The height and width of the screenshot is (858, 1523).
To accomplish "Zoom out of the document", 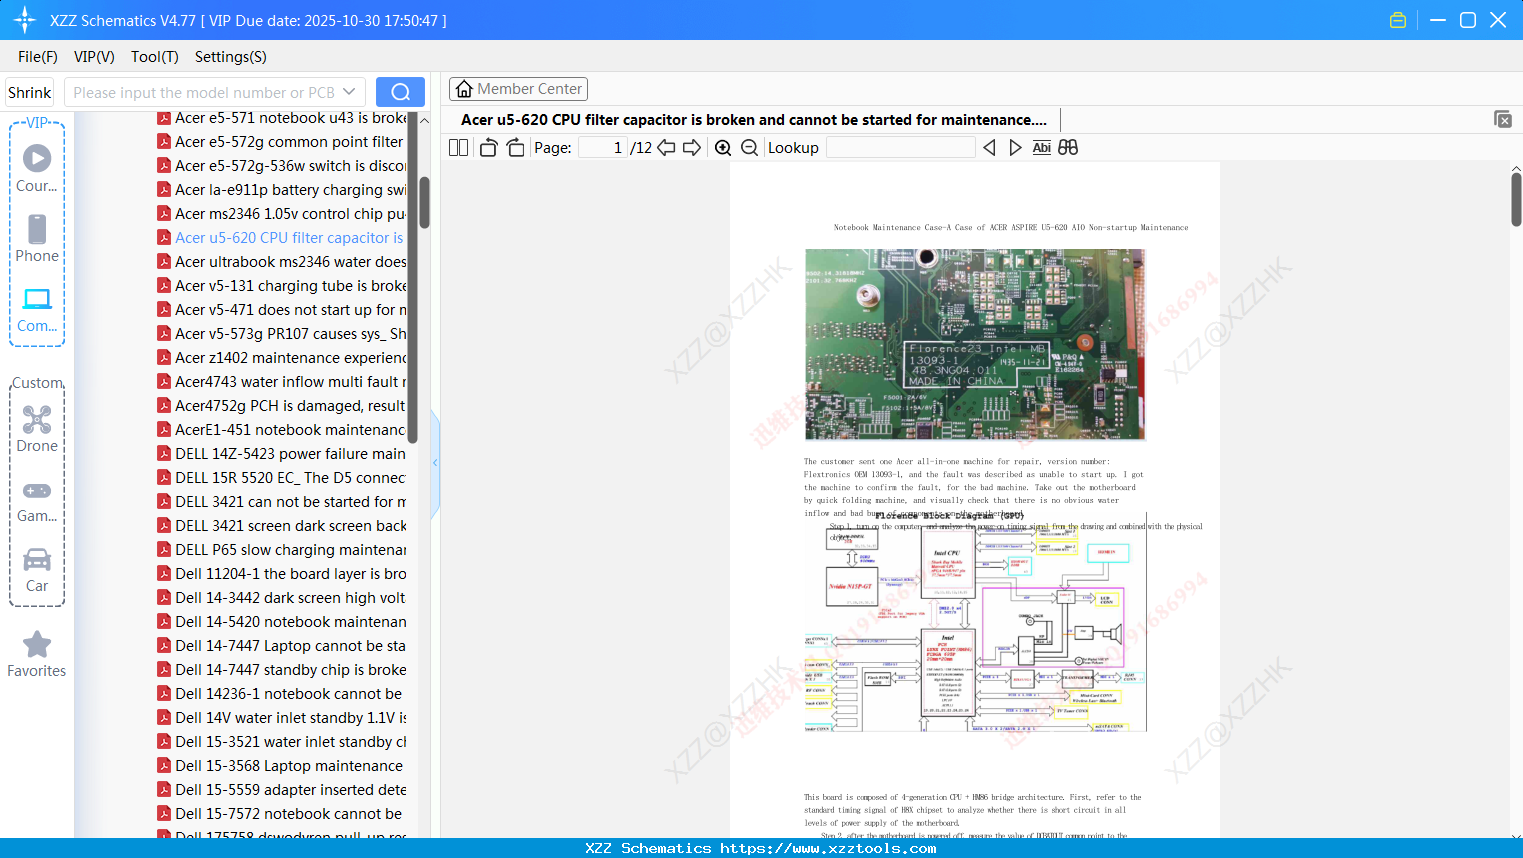I will click(749, 148).
